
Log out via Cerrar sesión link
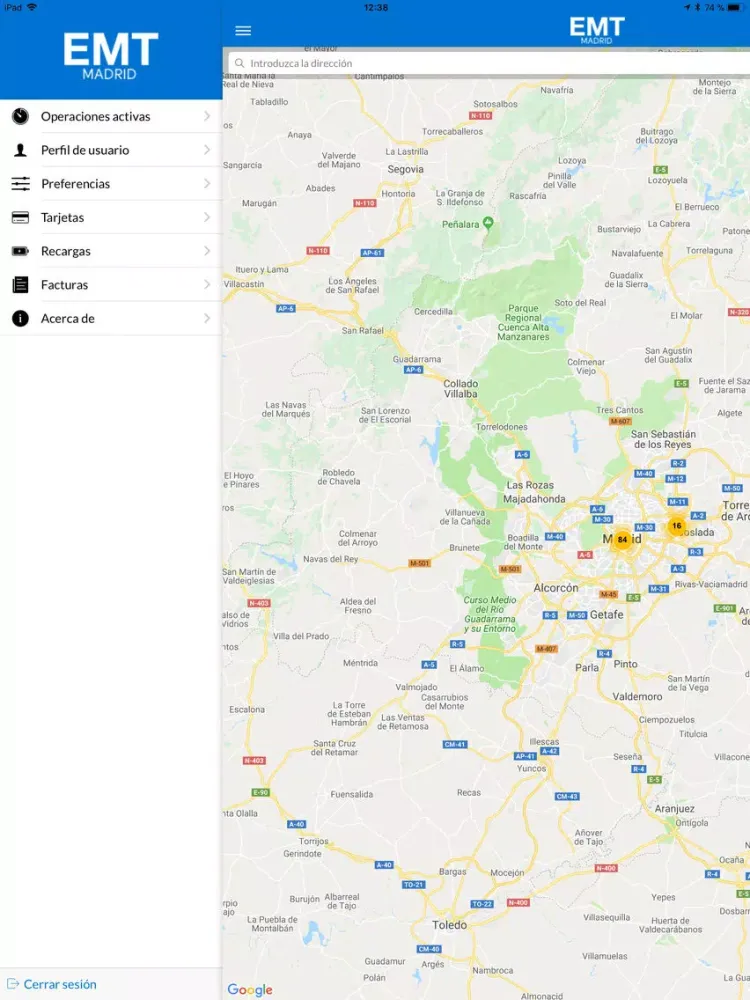click(60, 984)
